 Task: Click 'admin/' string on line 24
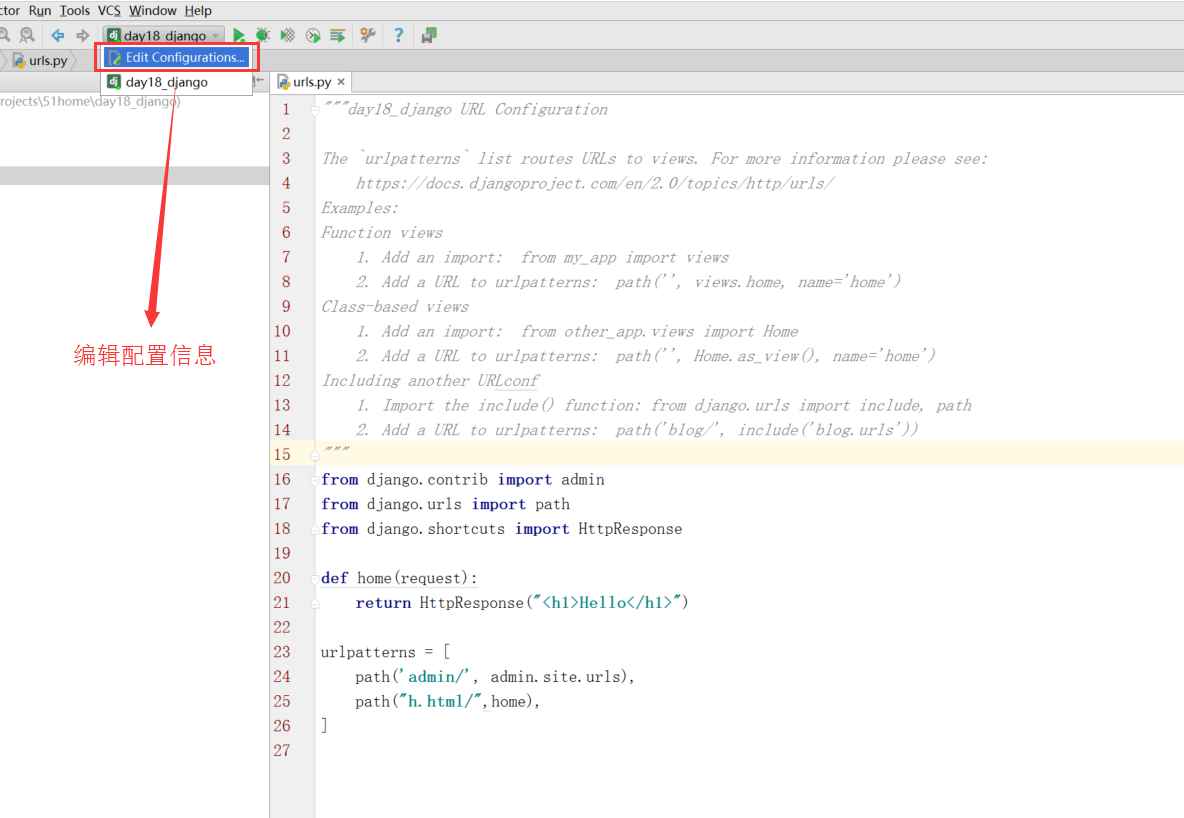point(438,677)
